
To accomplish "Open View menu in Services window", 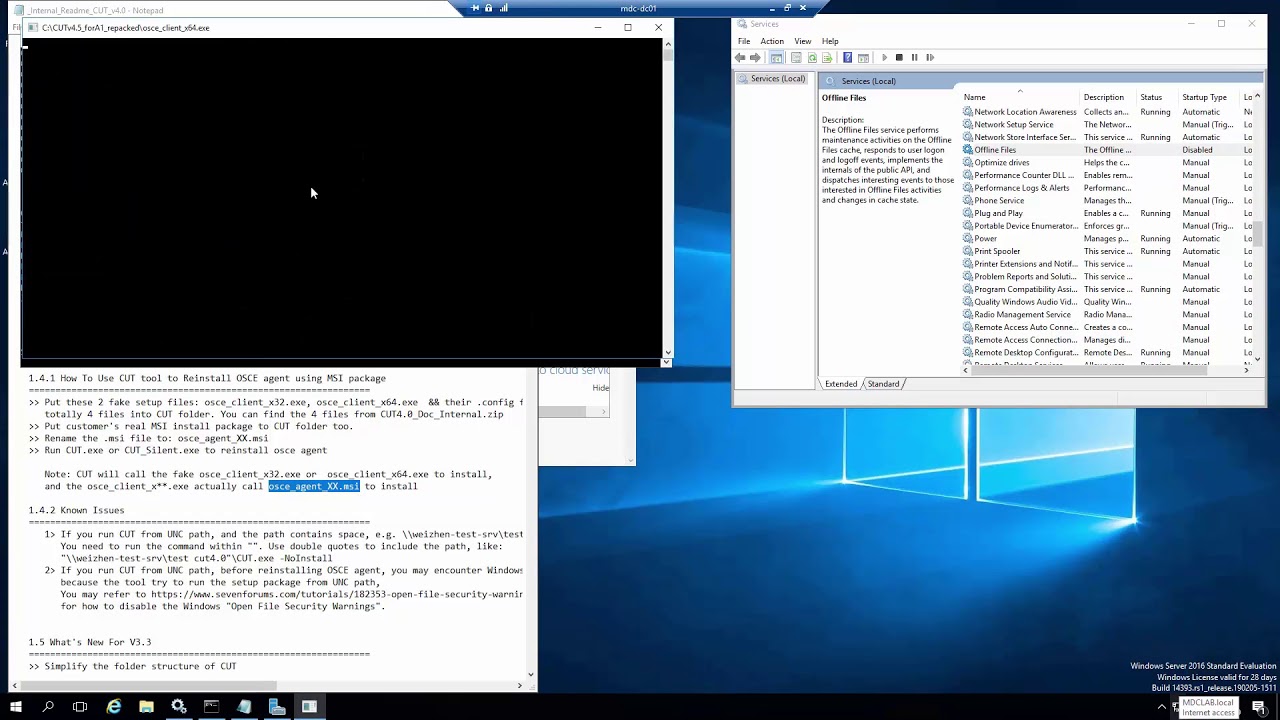I will (803, 41).
